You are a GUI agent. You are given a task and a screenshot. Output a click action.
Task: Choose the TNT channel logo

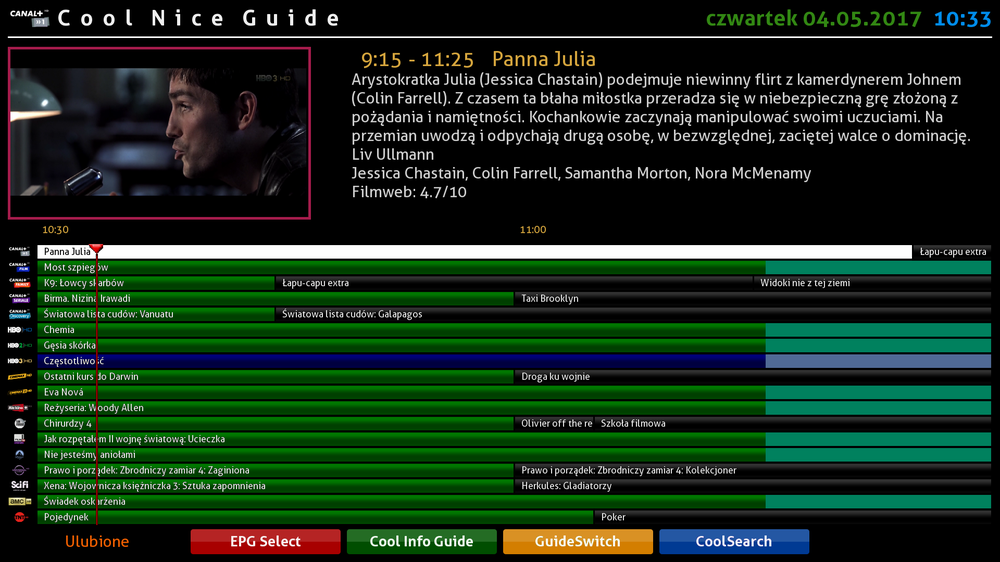tap(19, 517)
